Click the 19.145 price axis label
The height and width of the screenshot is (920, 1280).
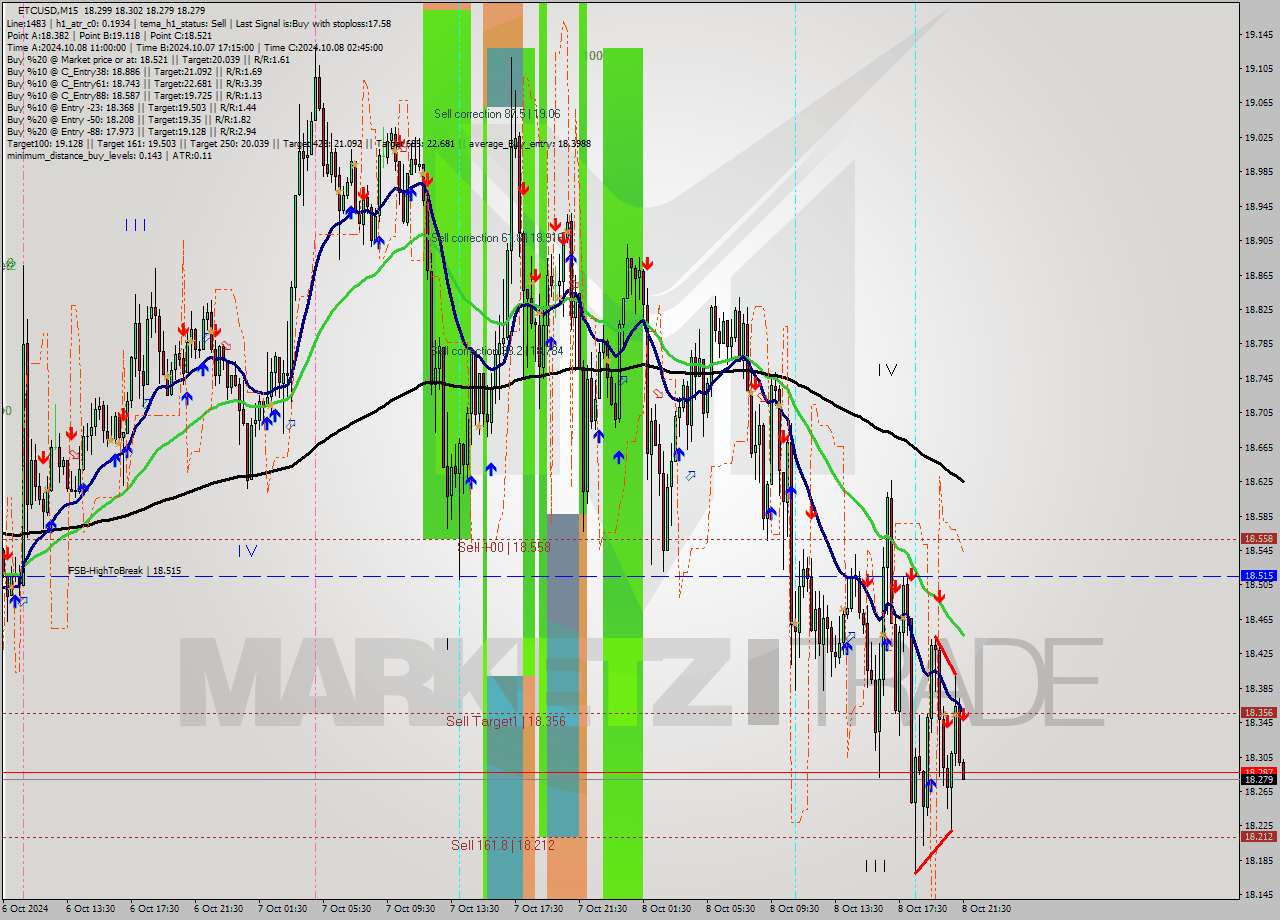[1258, 35]
